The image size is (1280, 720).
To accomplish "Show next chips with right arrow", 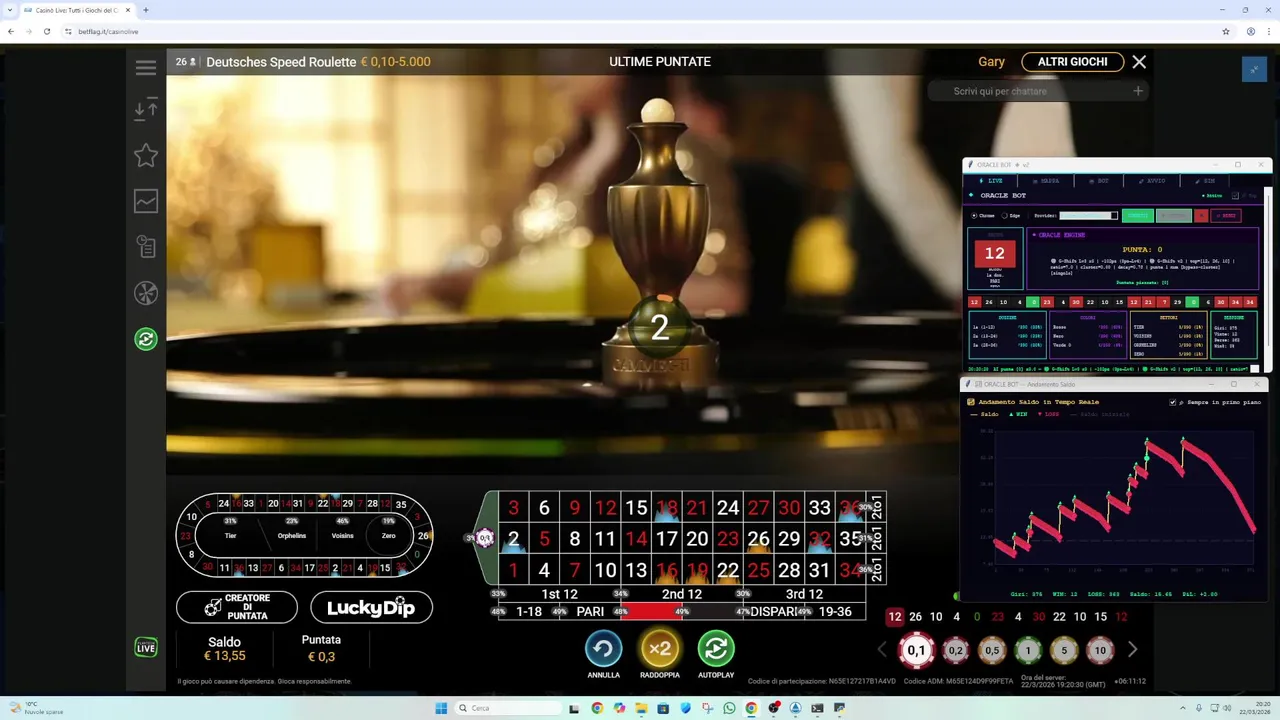I will click(x=1132, y=650).
